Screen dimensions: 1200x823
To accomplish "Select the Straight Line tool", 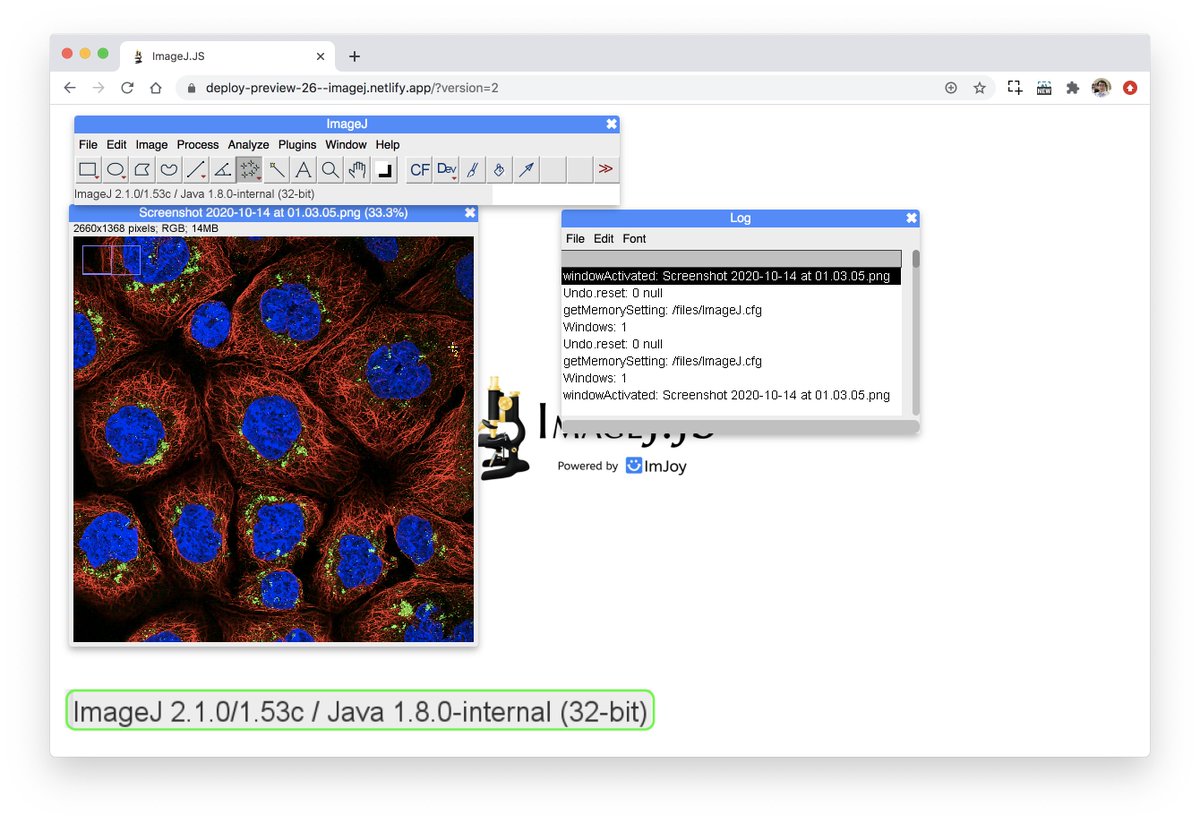I will coord(196,170).
